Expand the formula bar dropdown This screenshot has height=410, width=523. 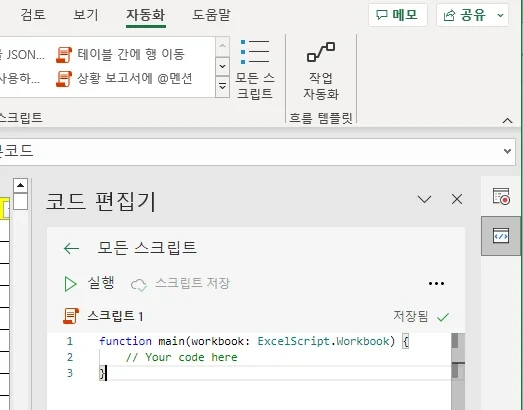[507, 151]
